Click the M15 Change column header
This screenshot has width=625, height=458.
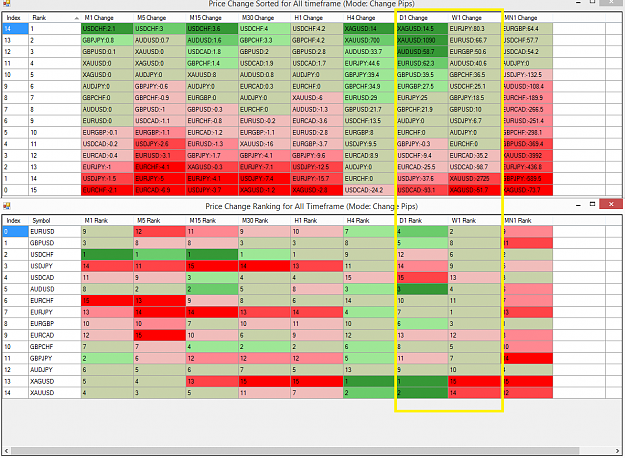pos(212,18)
